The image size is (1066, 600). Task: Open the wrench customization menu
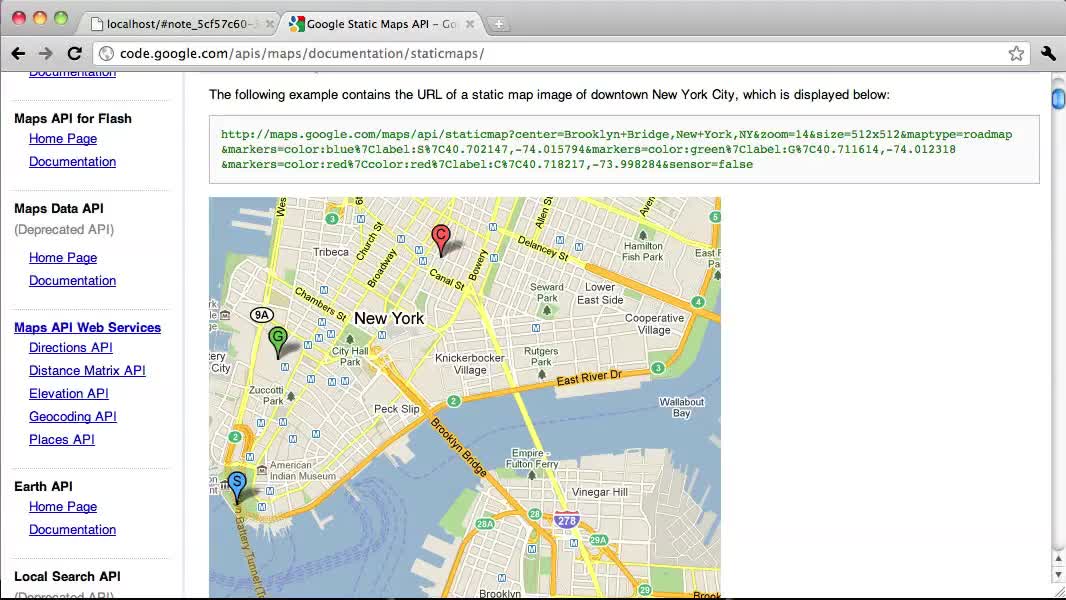point(1048,53)
